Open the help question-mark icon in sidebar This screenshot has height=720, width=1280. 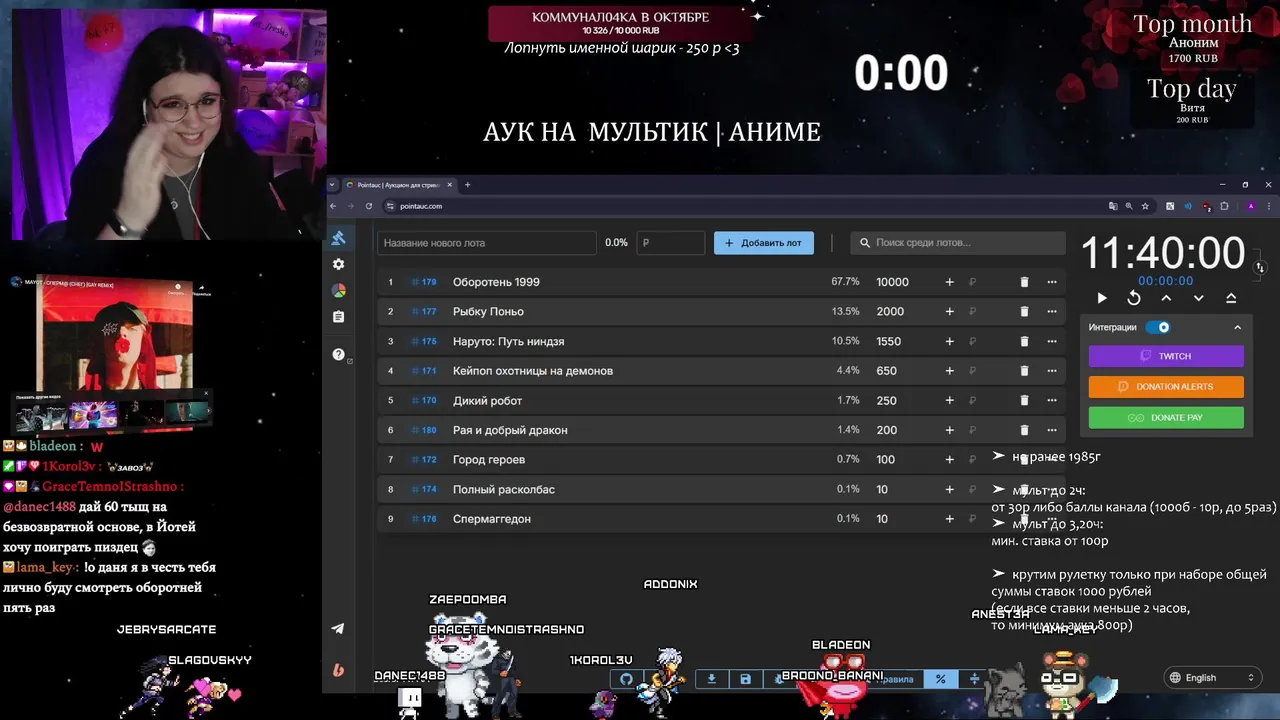click(338, 355)
